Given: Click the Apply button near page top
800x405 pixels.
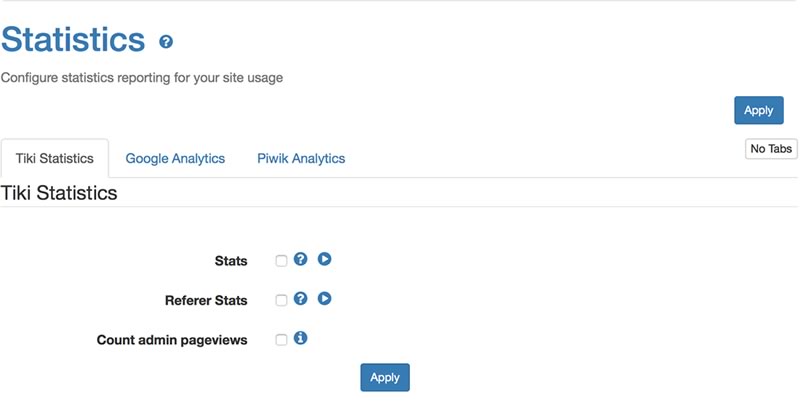Looking at the screenshot, I should coord(759,110).
